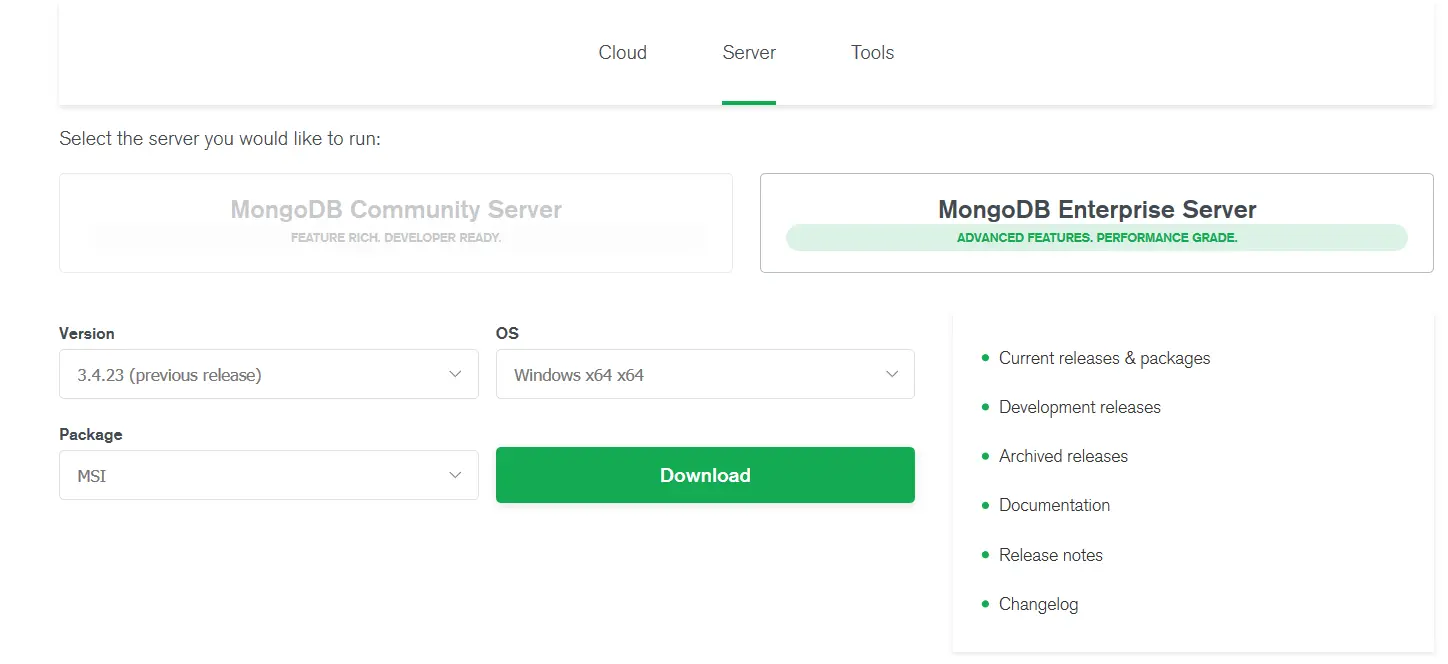This screenshot has width=1448, height=664.
Task: Click the Package dropdown chevron arrow
Action: (455, 475)
